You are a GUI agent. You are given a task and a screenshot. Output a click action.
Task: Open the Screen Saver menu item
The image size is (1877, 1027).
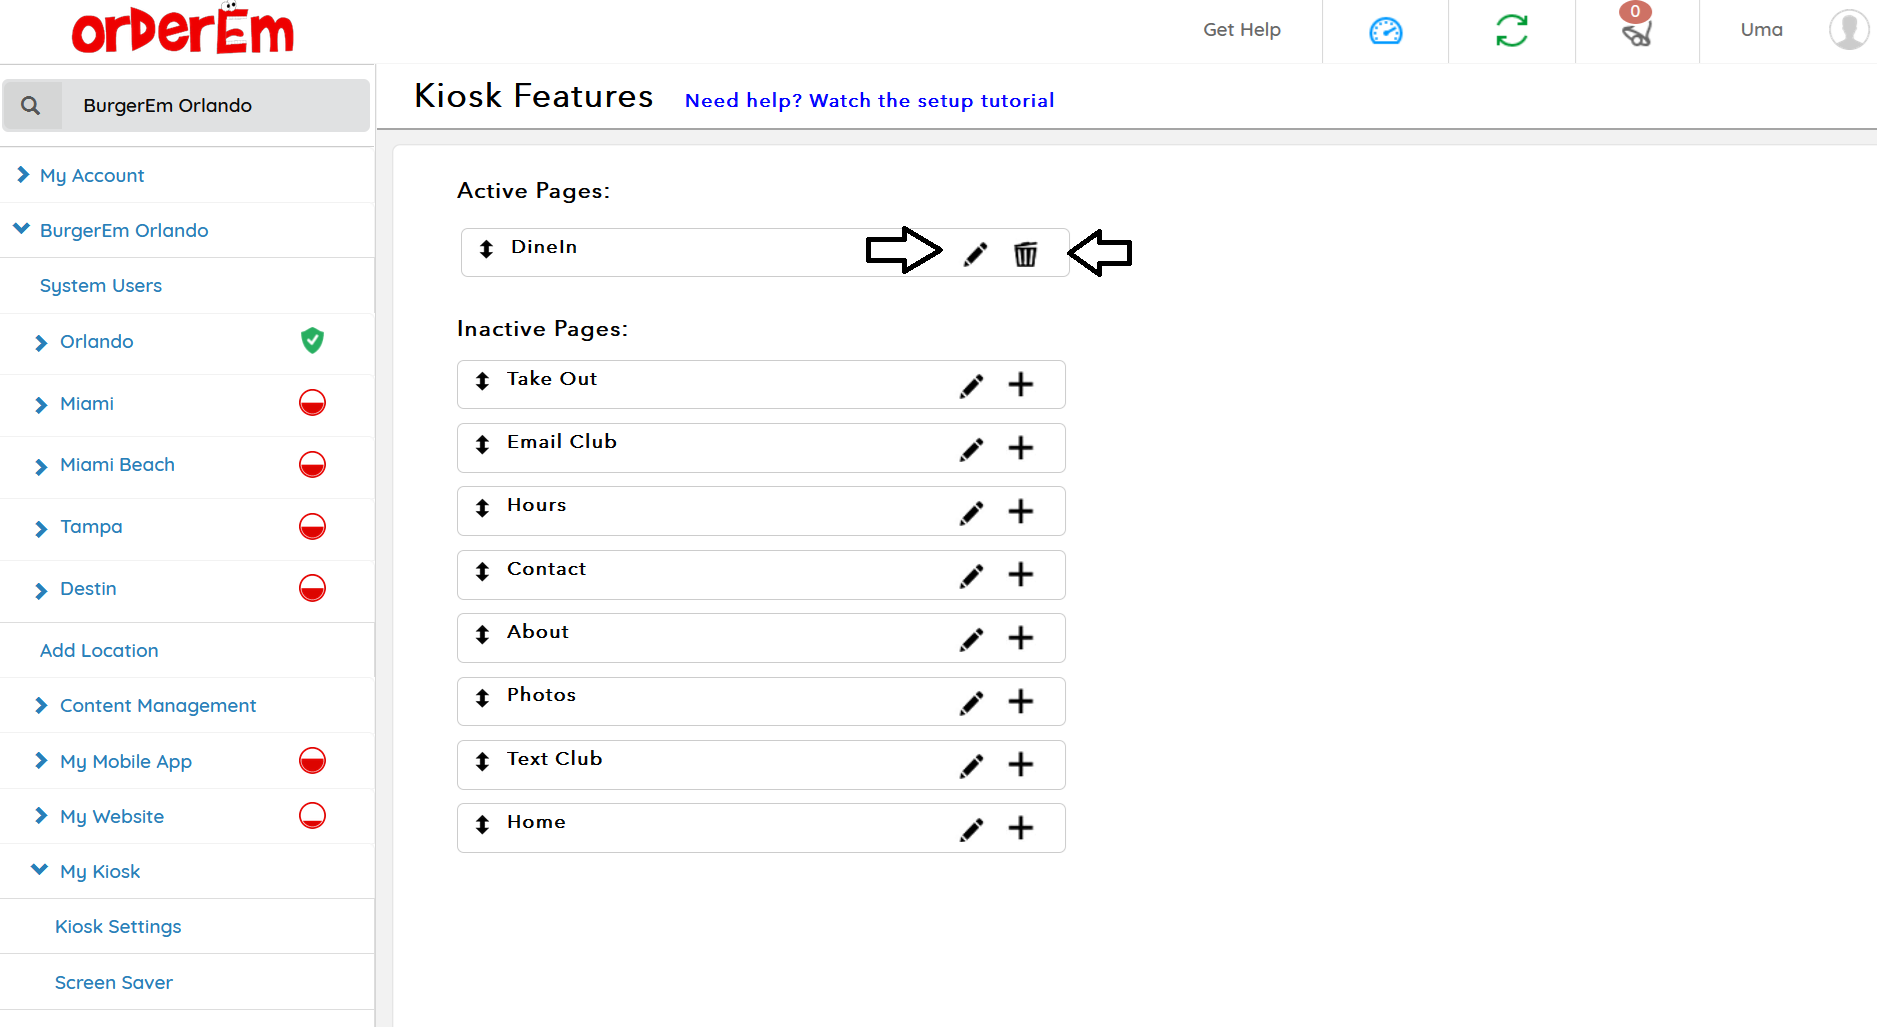pyautogui.click(x=114, y=982)
